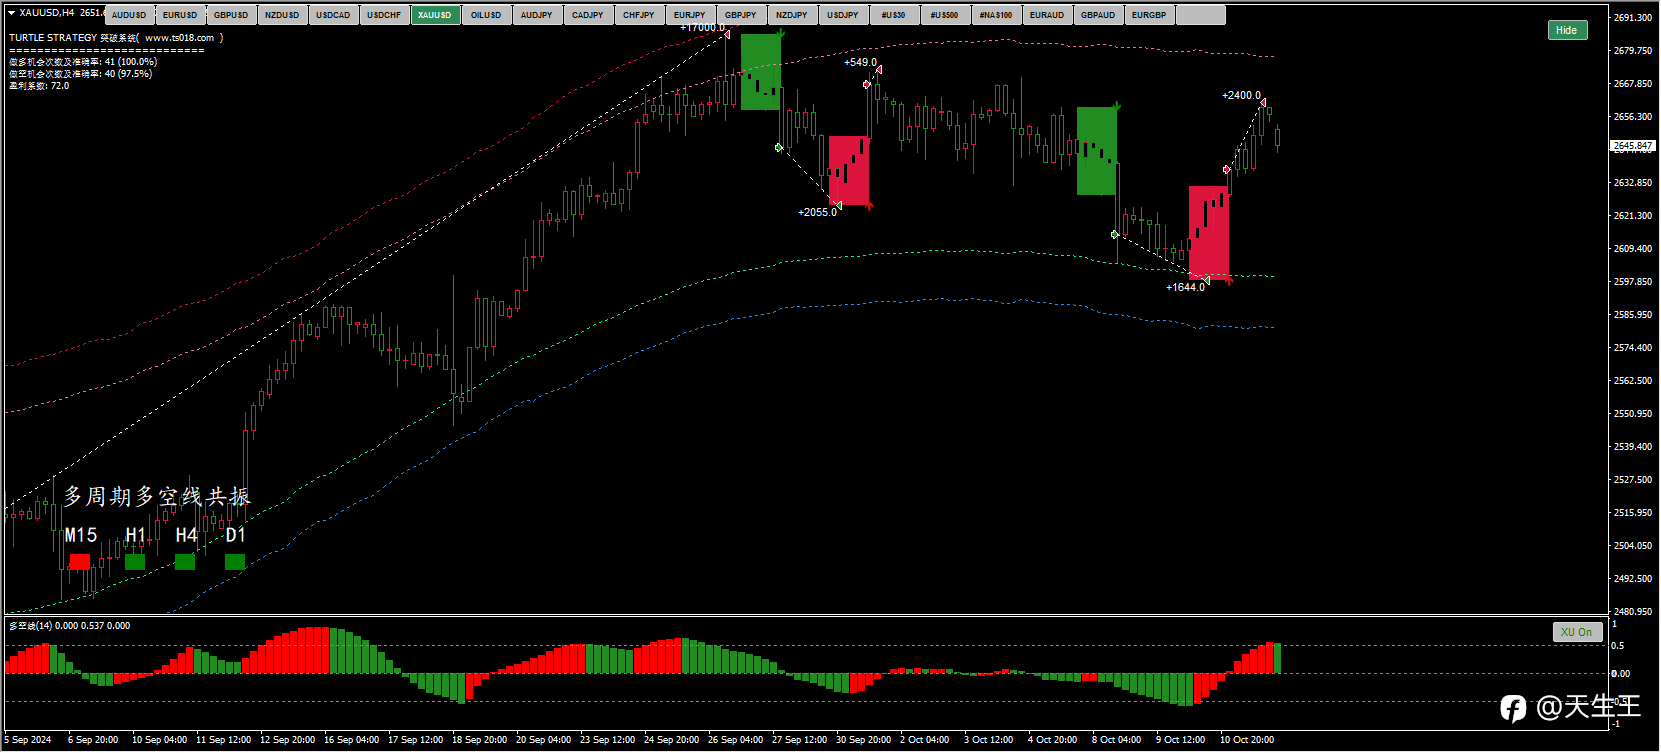Open the #US30 index button
Image resolution: width=1661 pixels, height=753 pixels.
(894, 15)
